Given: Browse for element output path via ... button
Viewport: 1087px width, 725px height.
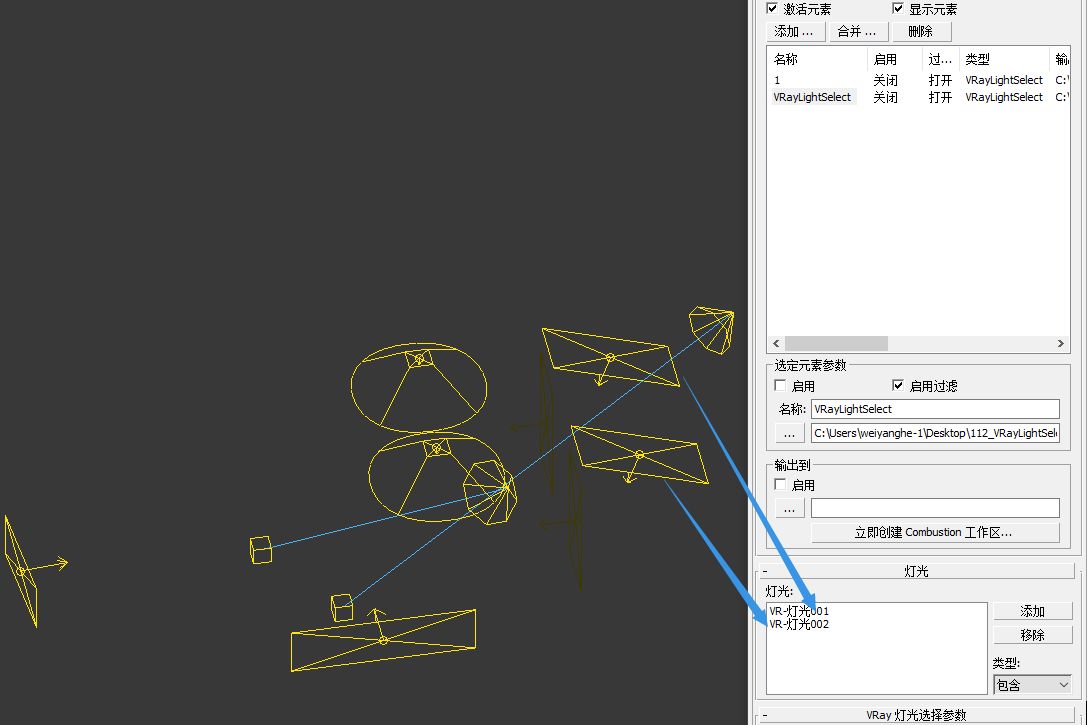Looking at the screenshot, I should [x=789, y=433].
